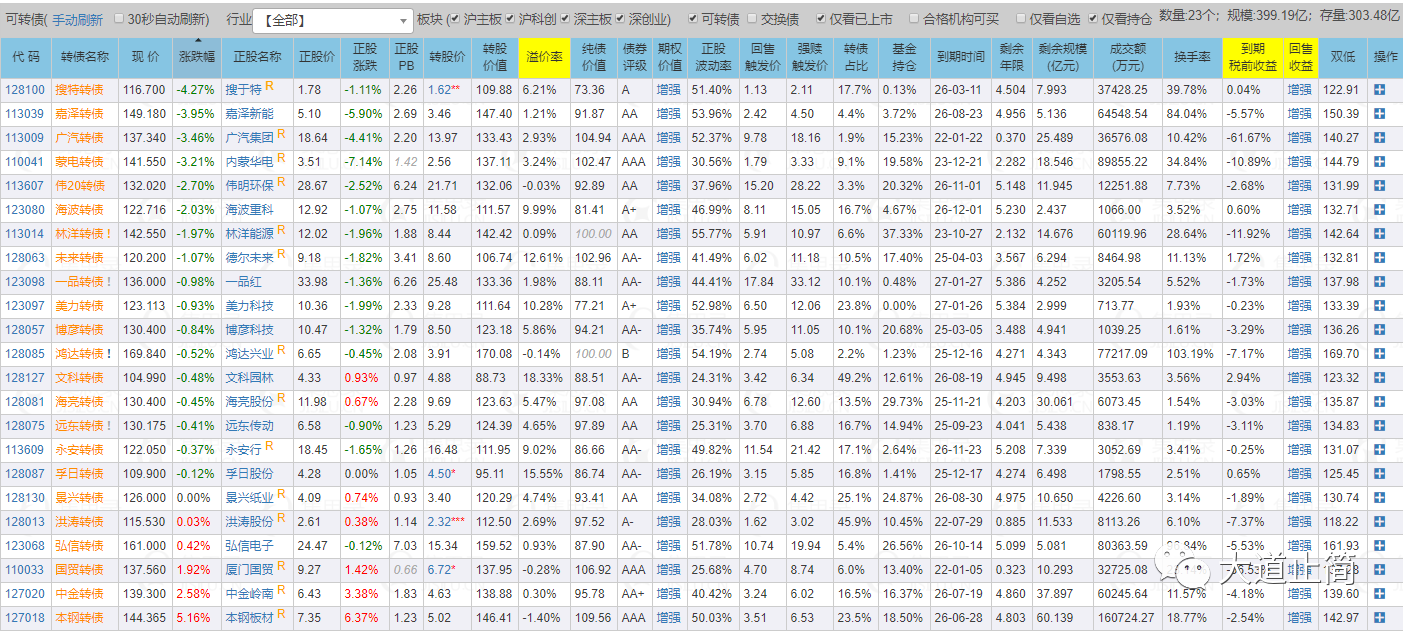Viewport: 1403px width, 631px height.
Task: Toggle the 深主板 checkbox
Action: (x=566, y=19)
